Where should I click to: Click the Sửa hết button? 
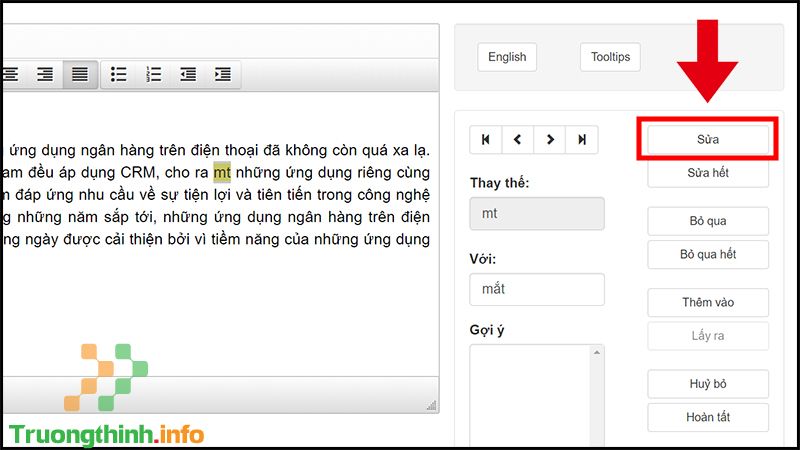coord(708,173)
